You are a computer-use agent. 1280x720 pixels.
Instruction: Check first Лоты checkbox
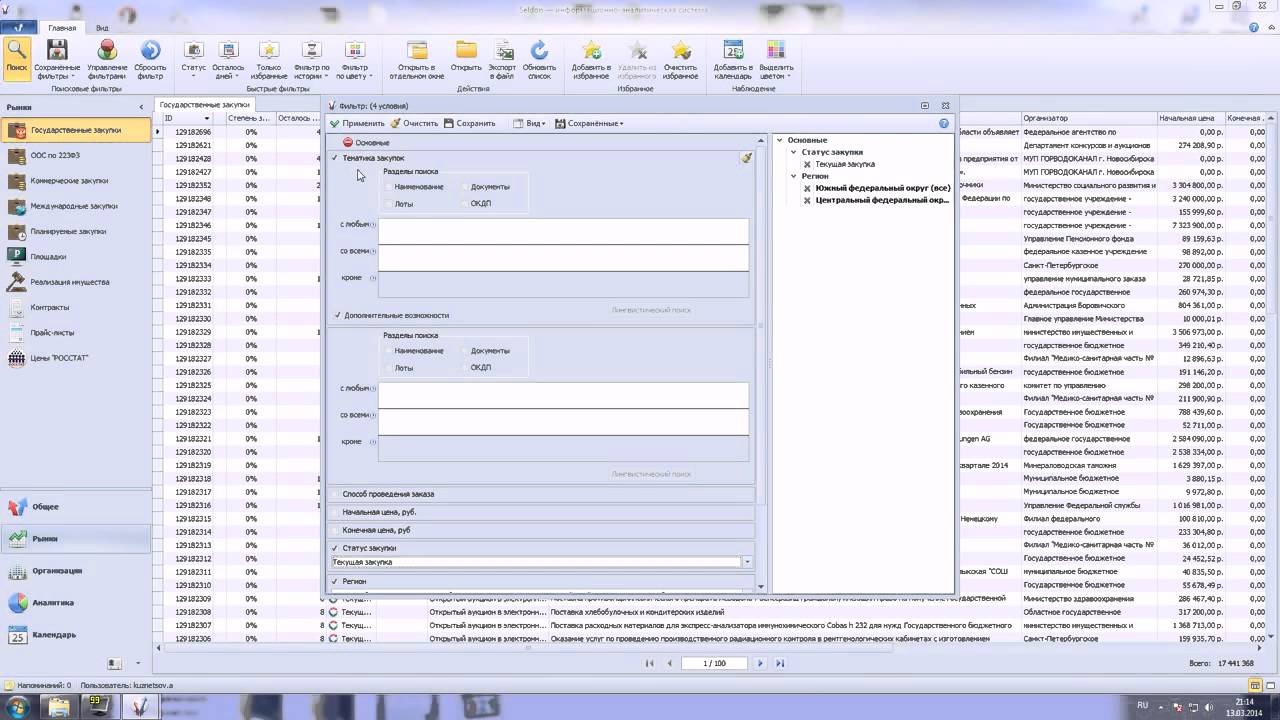pyautogui.click(x=388, y=203)
